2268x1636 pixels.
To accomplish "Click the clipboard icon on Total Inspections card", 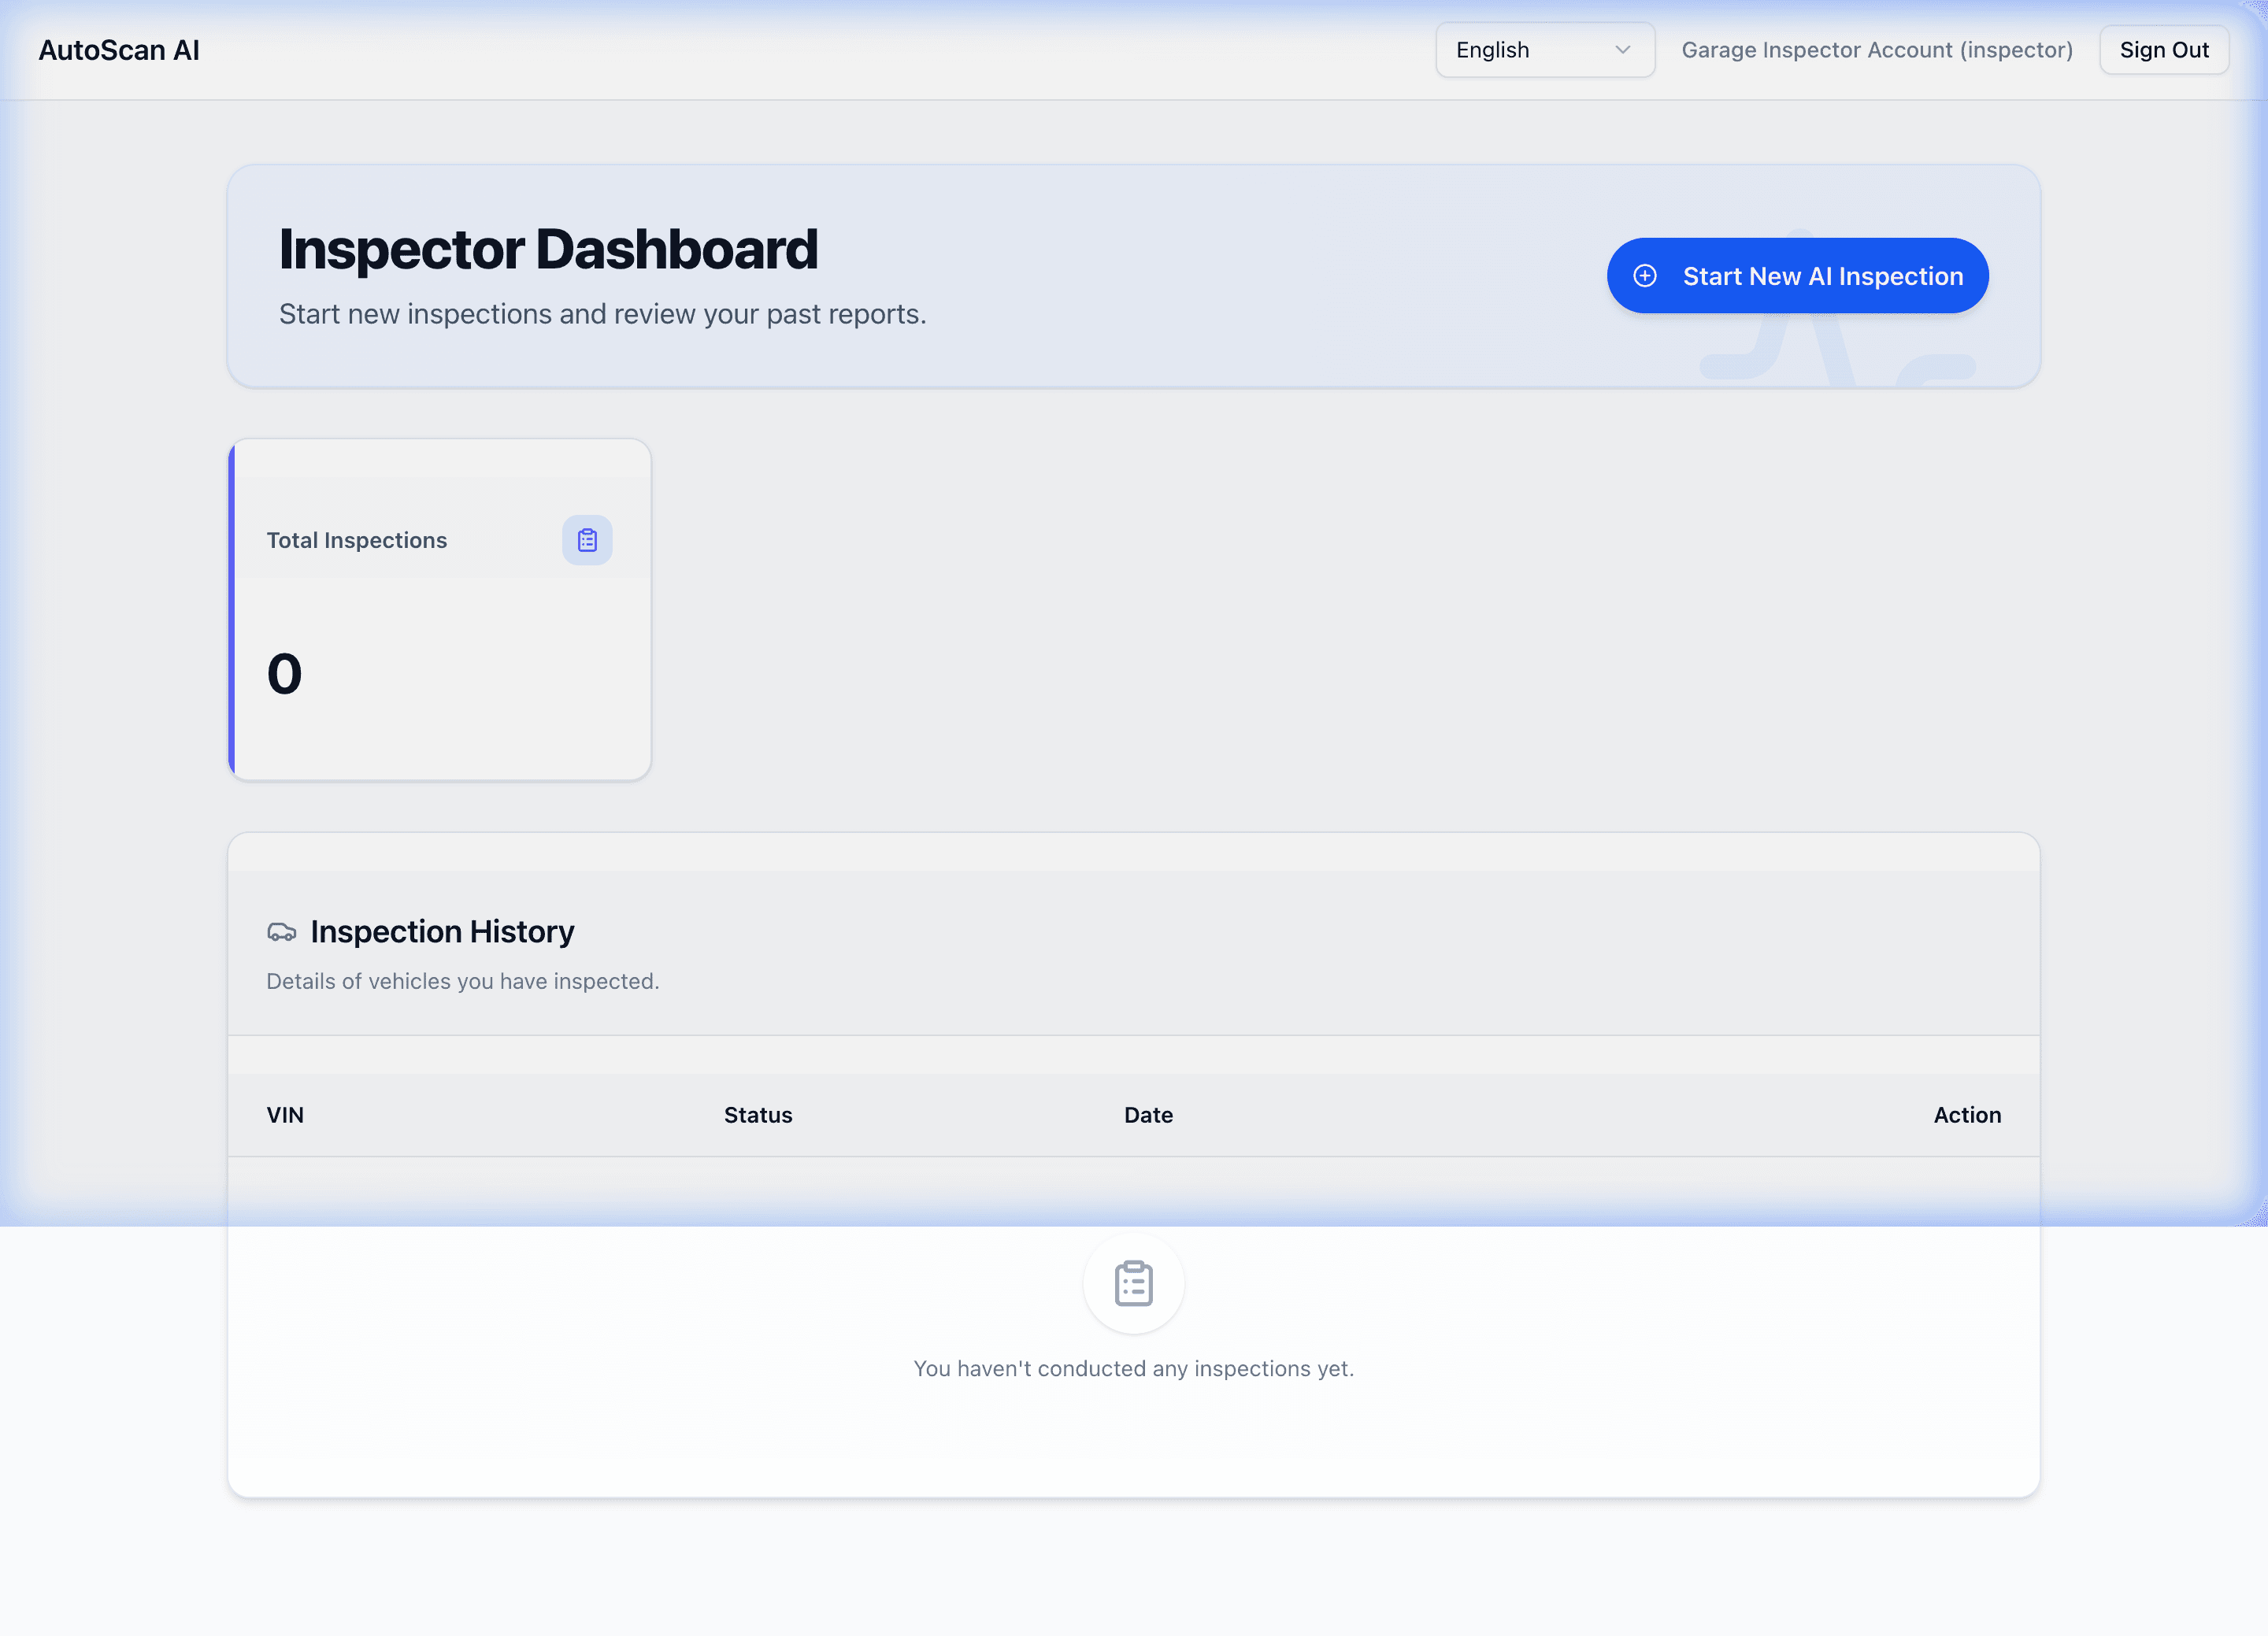I will click(587, 540).
